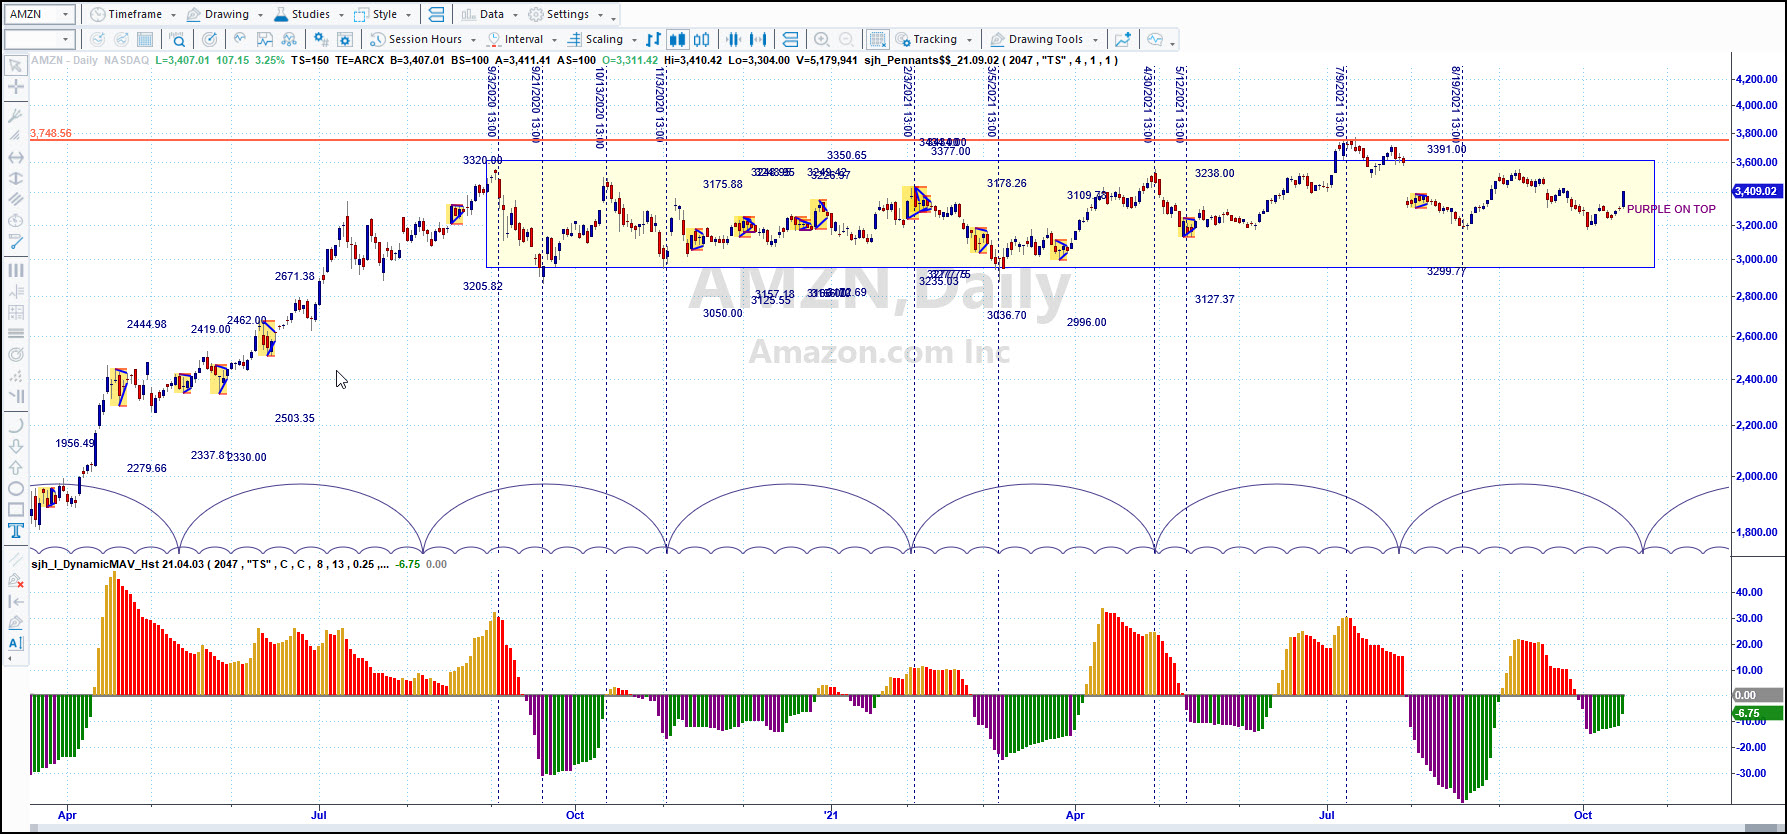
Task: Click the decrease bar spacing icon
Action: [x=734, y=40]
